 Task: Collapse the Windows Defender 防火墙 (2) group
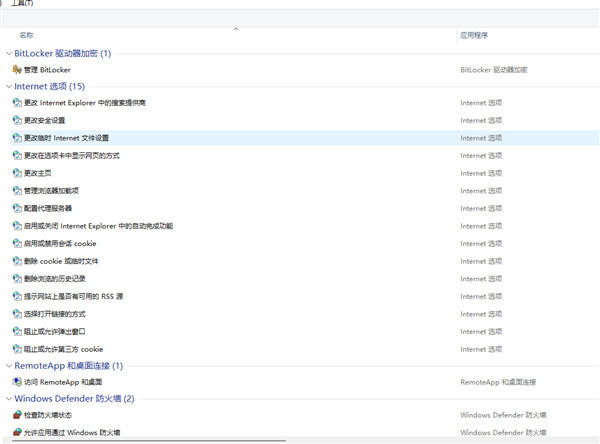[9, 399]
